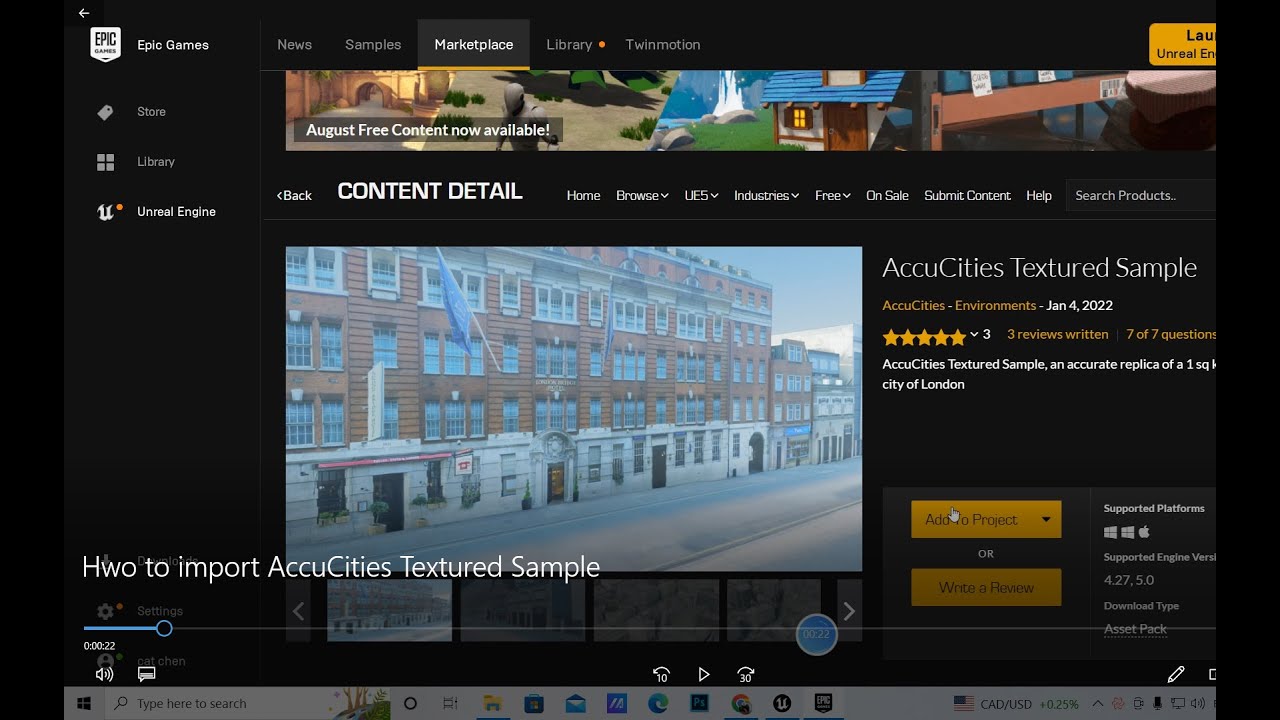
Task: Select the second gallery thumbnail
Action: click(x=523, y=611)
